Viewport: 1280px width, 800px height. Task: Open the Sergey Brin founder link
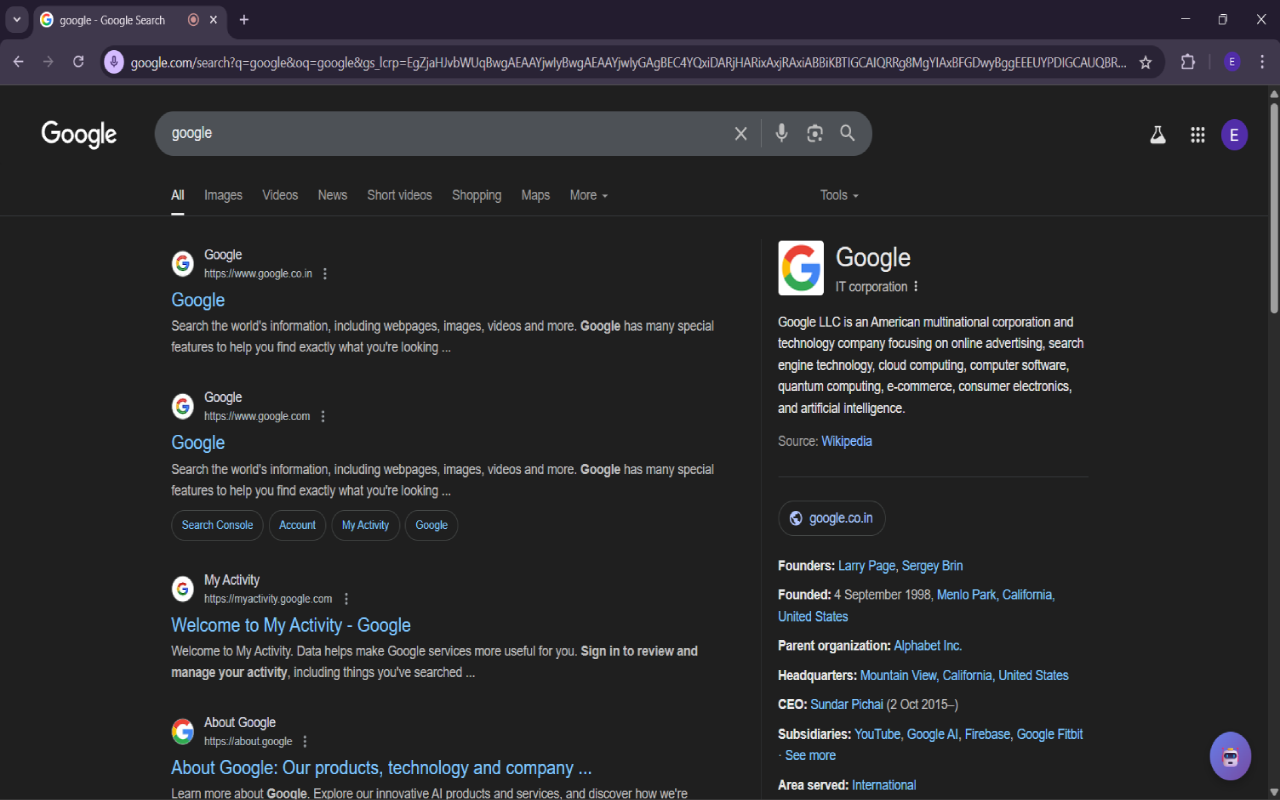(932, 566)
